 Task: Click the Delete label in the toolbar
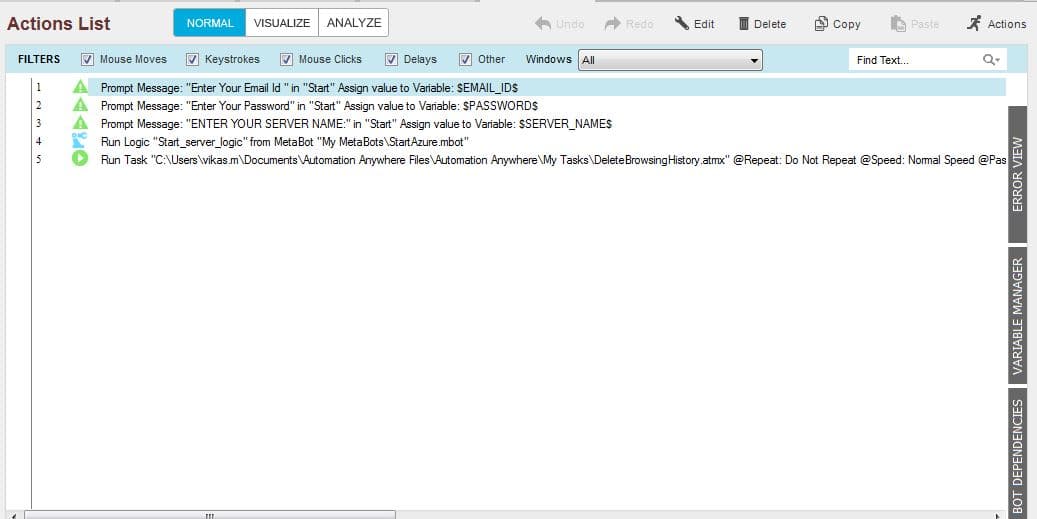pos(770,24)
